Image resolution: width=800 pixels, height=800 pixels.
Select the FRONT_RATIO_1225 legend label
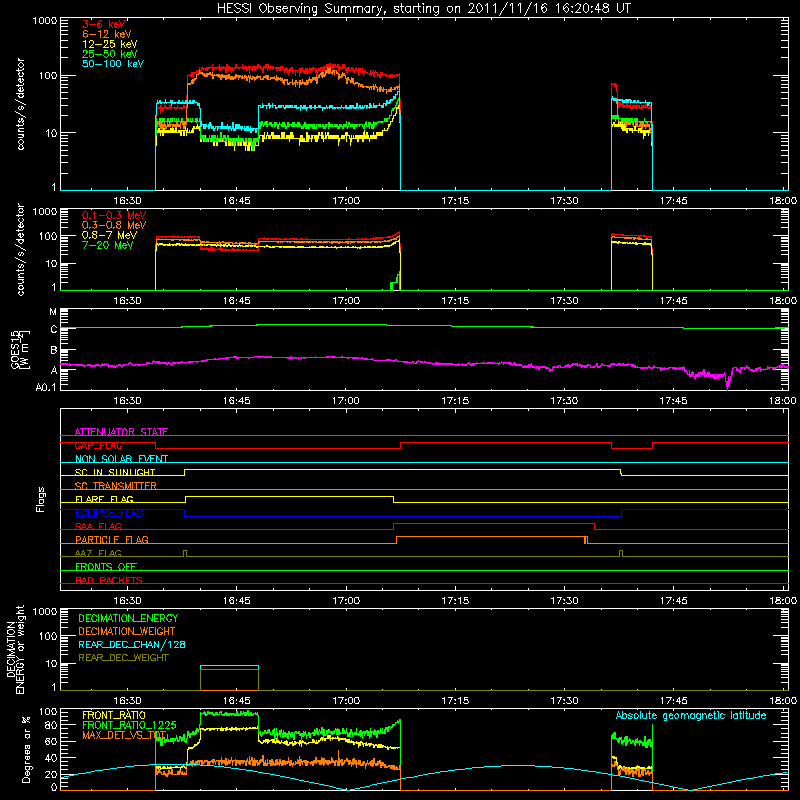click(130, 725)
